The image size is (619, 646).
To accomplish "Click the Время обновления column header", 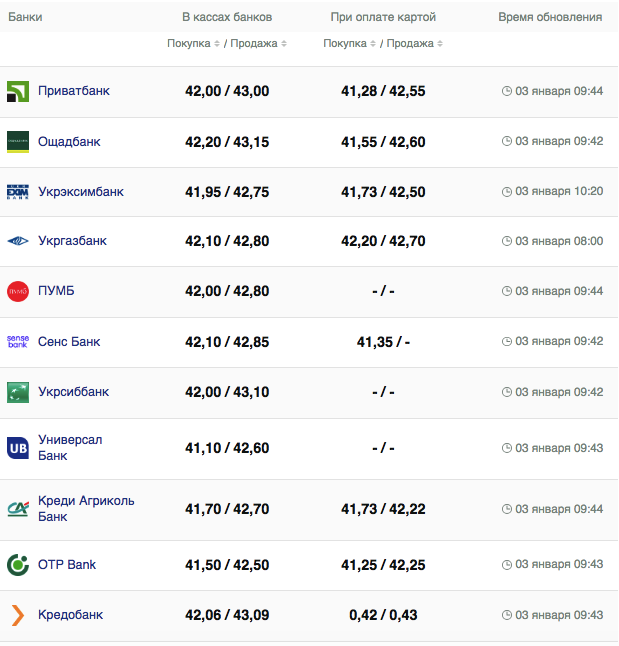I will 550,18.
